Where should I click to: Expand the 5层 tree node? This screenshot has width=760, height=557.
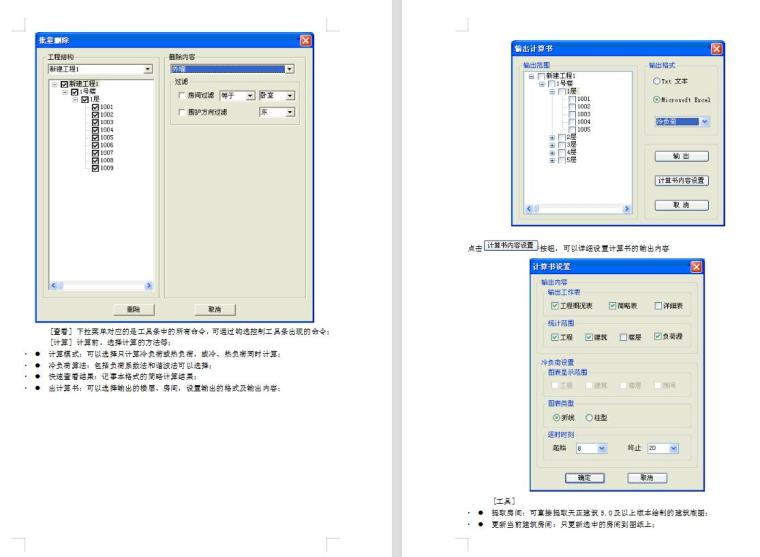coord(551,160)
